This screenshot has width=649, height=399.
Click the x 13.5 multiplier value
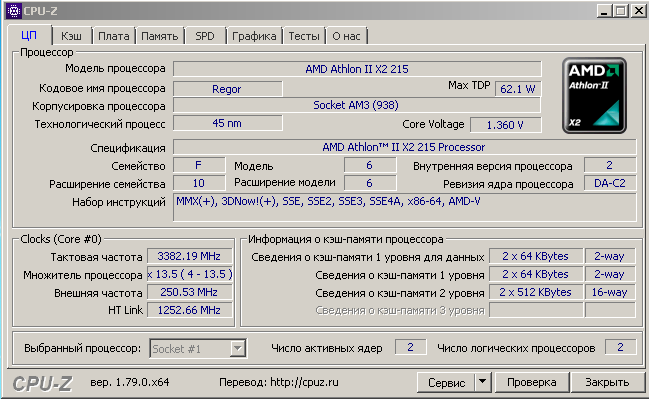[190, 274]
